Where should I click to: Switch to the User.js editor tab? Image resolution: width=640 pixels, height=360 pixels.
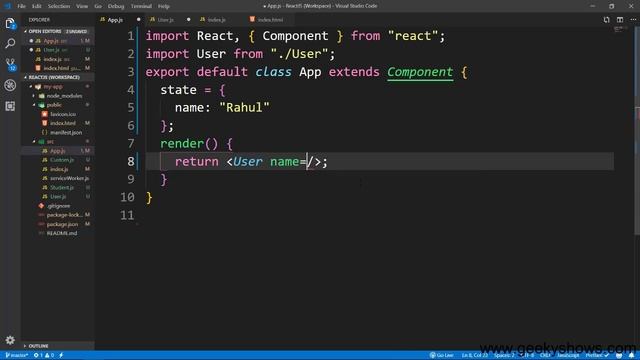170,20
